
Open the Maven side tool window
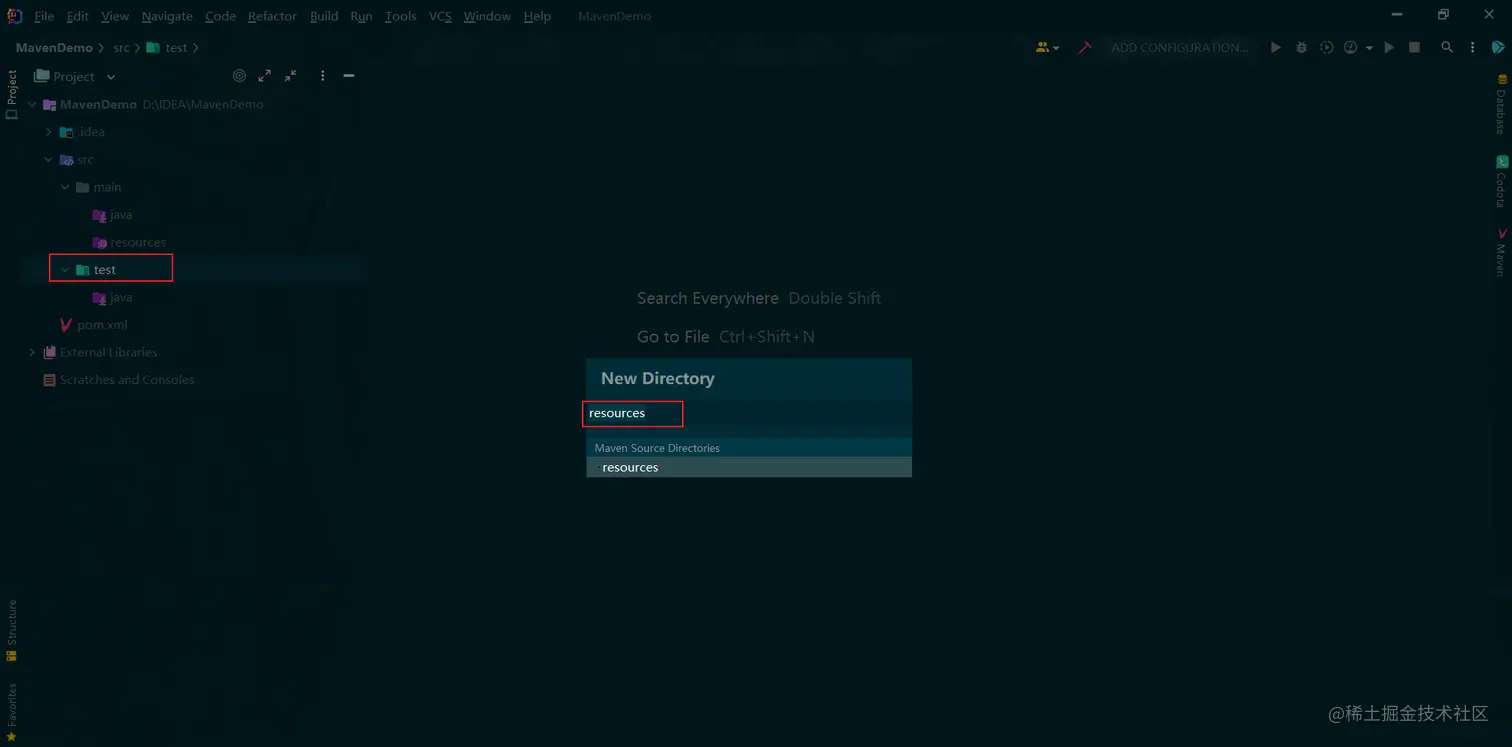pos(1501,251)
